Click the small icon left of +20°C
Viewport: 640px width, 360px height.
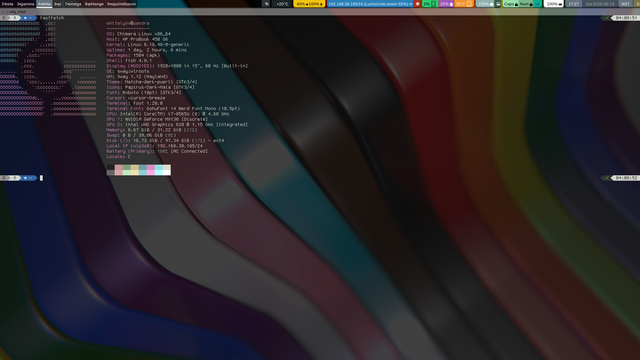267,4
